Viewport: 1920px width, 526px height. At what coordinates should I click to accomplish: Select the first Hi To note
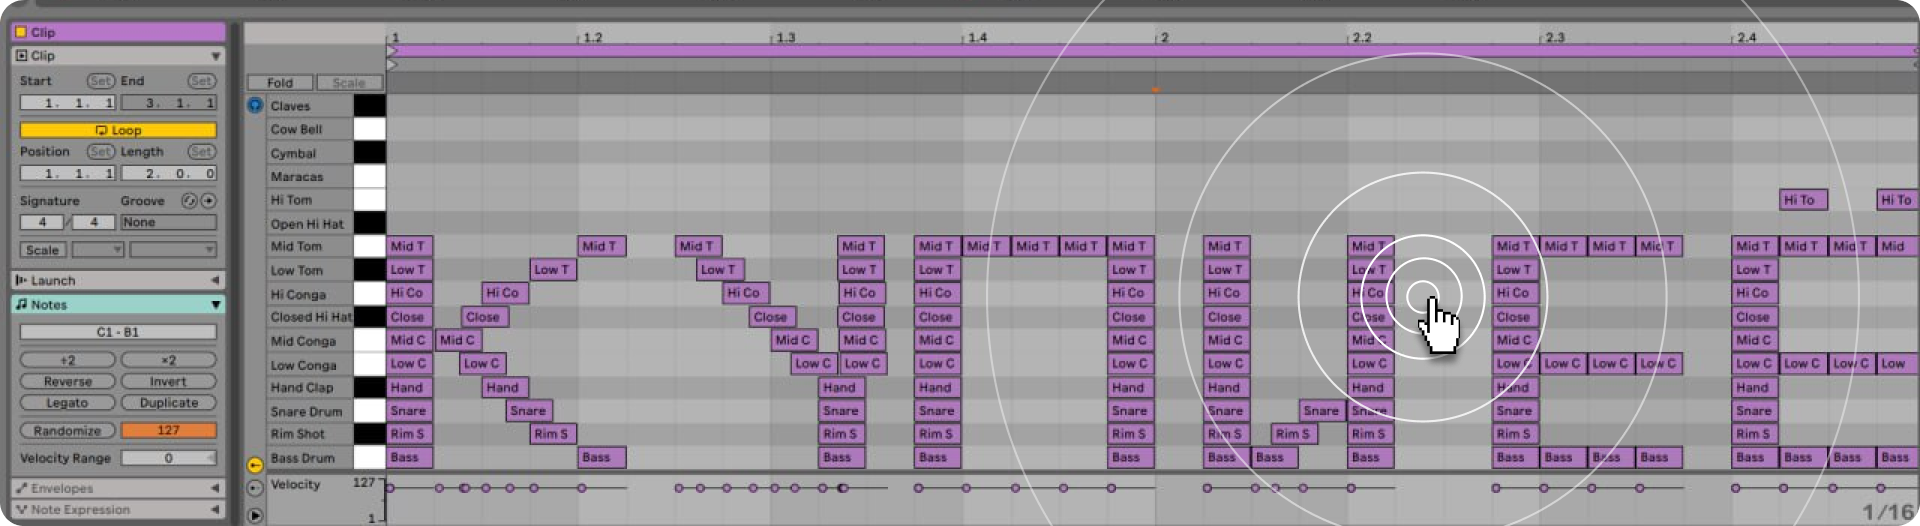(x=1804, y=200)
